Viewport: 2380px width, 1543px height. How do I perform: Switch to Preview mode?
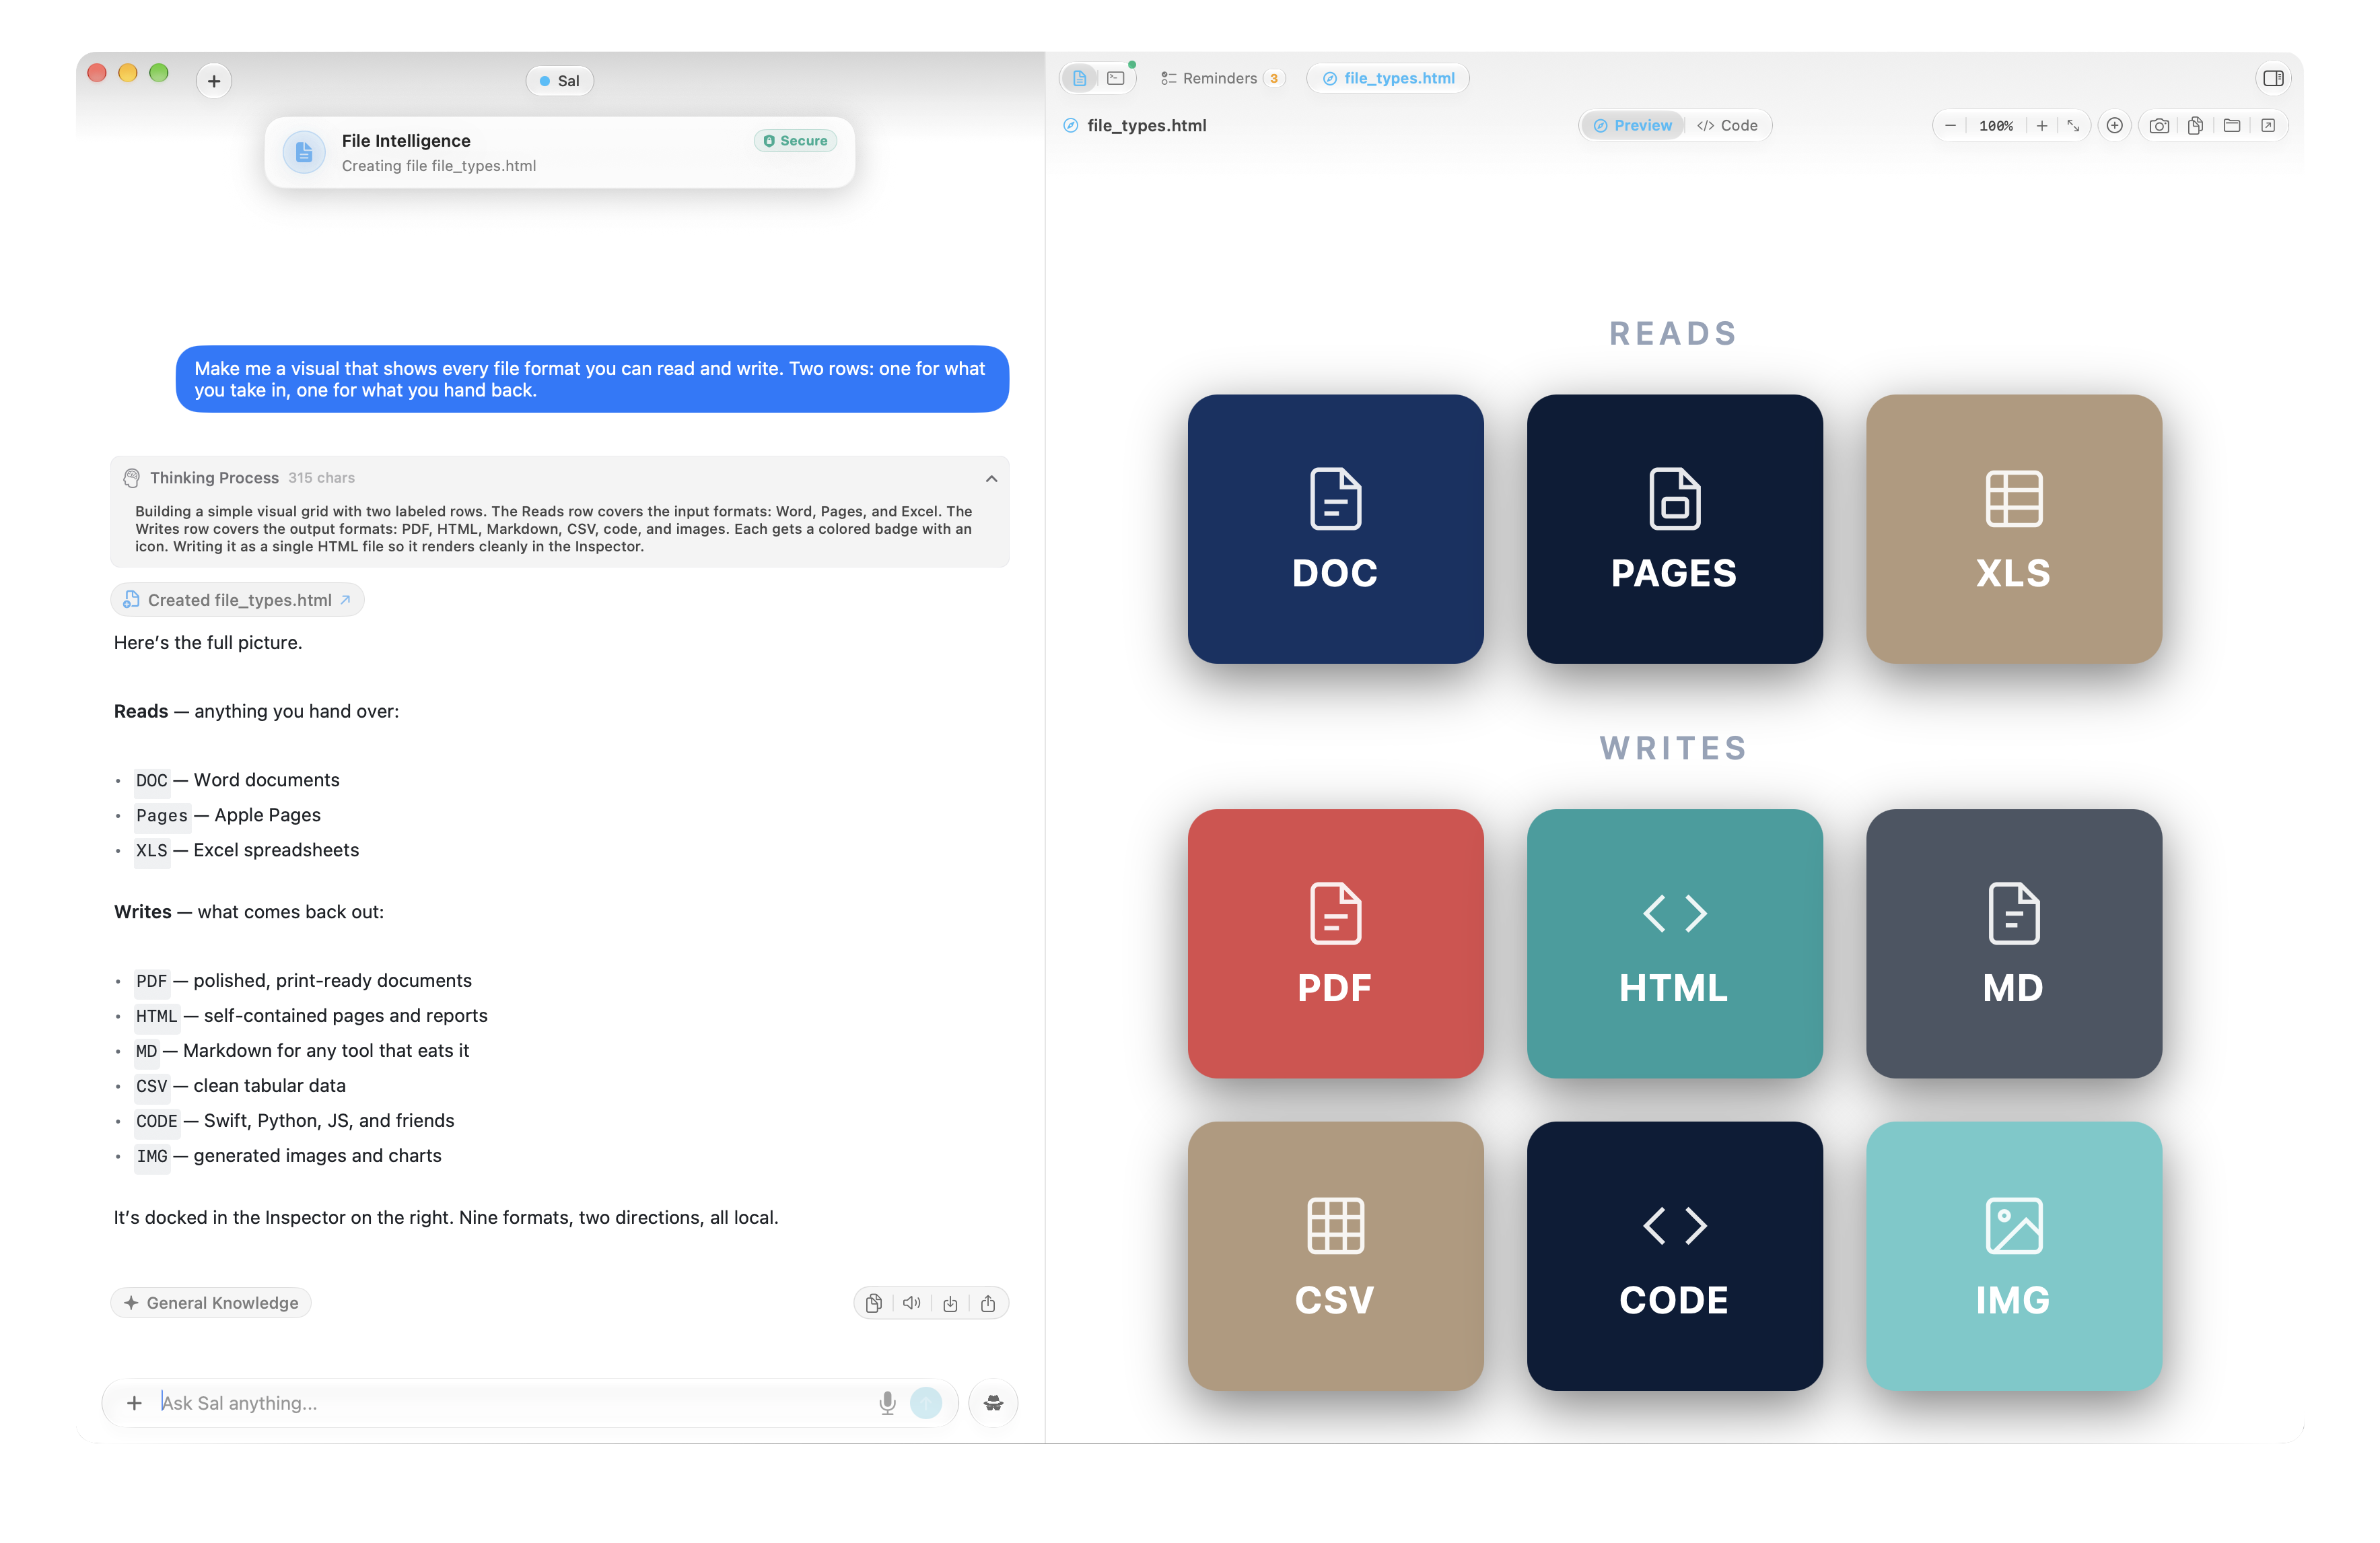tap(1632, 125)
